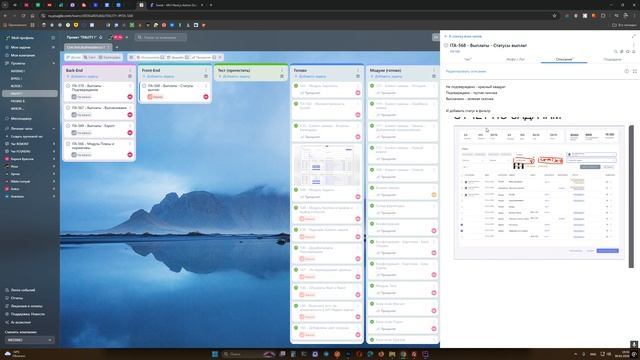Mark ITA-570 Выплаты card as complete
This screenshot has height=360, width=640.
(x=68, y=86)
